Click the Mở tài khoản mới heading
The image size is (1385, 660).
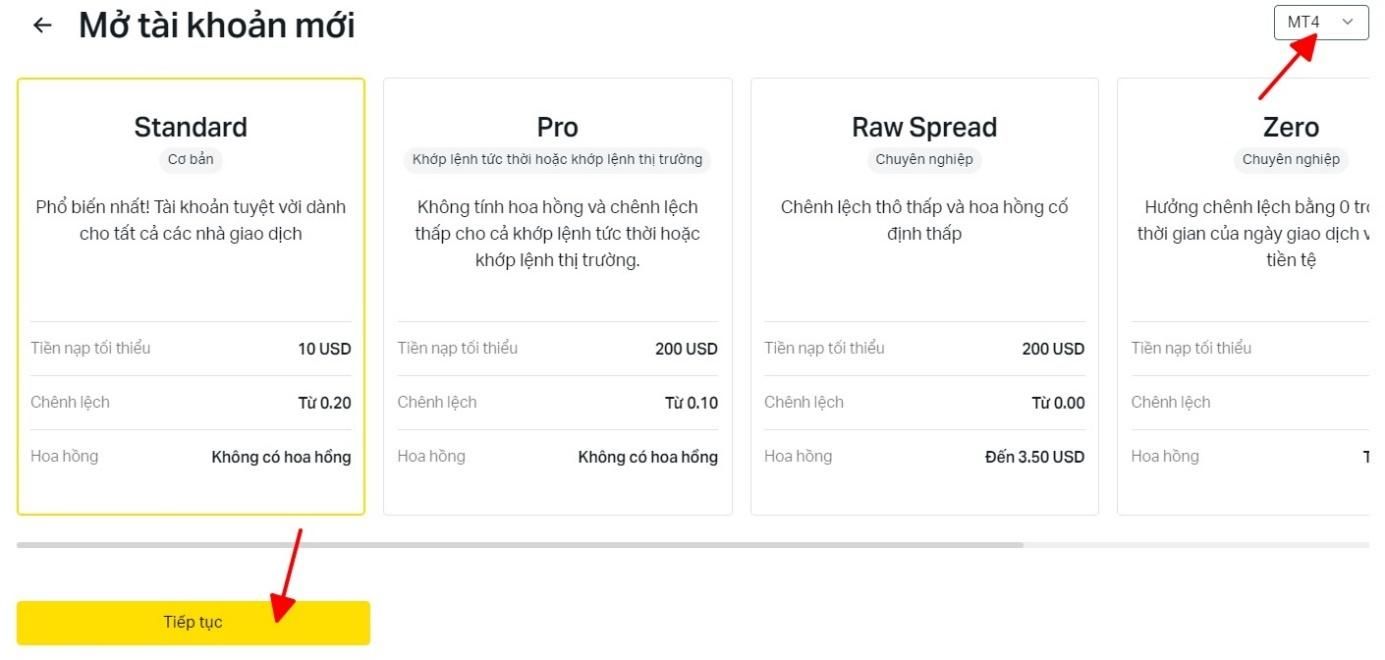click(217, 26)
